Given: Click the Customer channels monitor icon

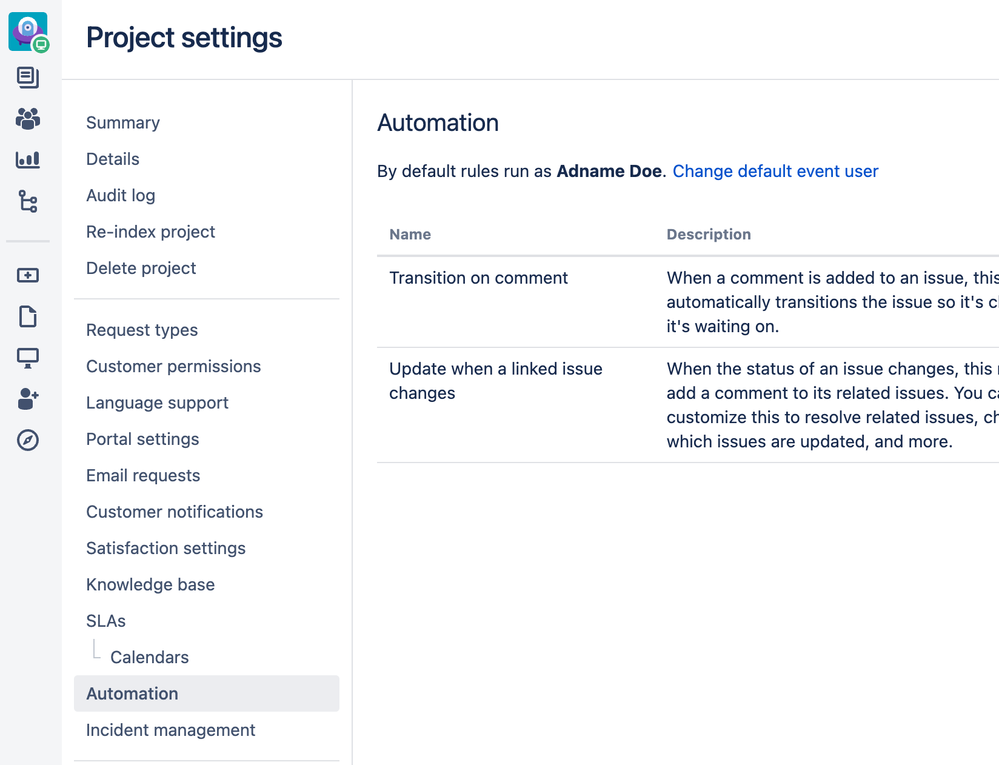Looking at the screenshot, I should click(x=28, y=358).
